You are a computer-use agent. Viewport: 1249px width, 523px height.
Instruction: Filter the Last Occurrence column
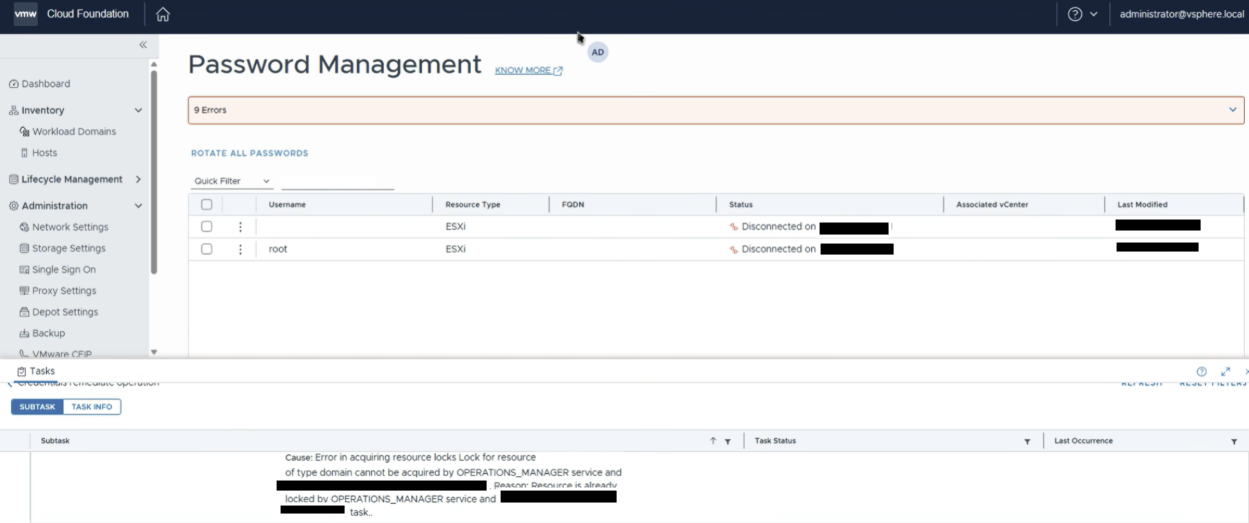coord(1234,441)
